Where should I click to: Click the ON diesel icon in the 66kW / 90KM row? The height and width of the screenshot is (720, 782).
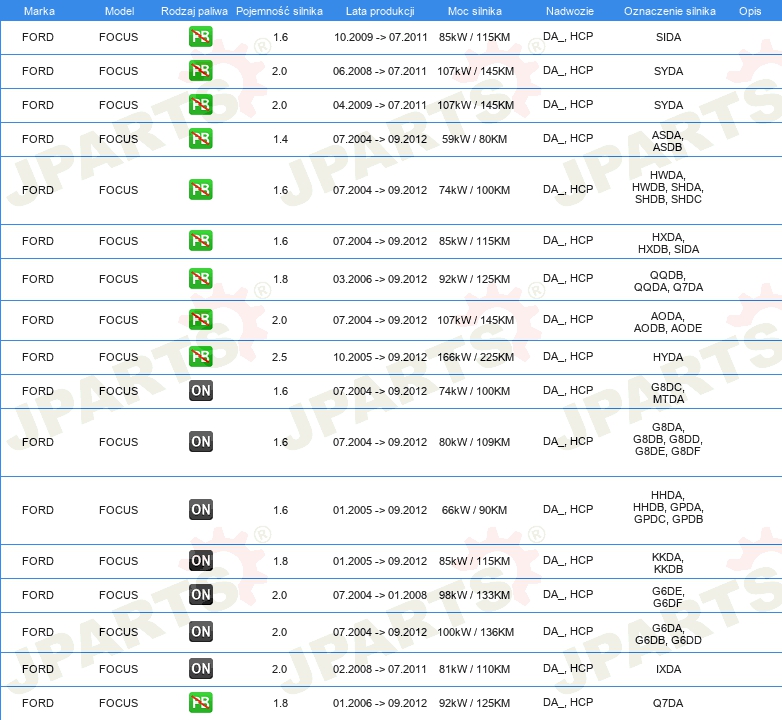(x=200, y=510)
